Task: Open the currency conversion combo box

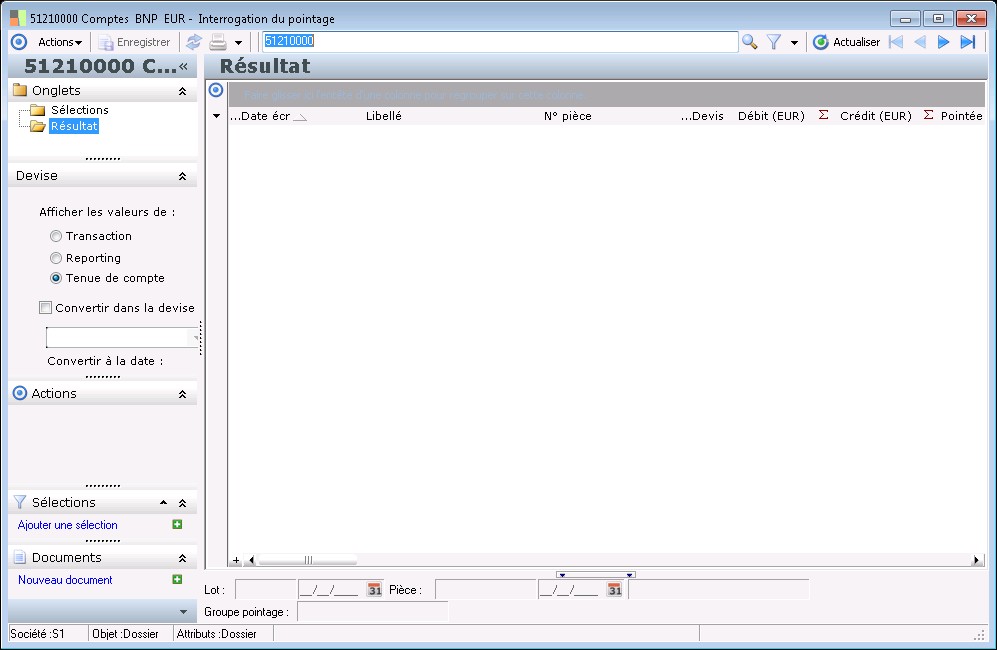Action: [x=123, y=337]
